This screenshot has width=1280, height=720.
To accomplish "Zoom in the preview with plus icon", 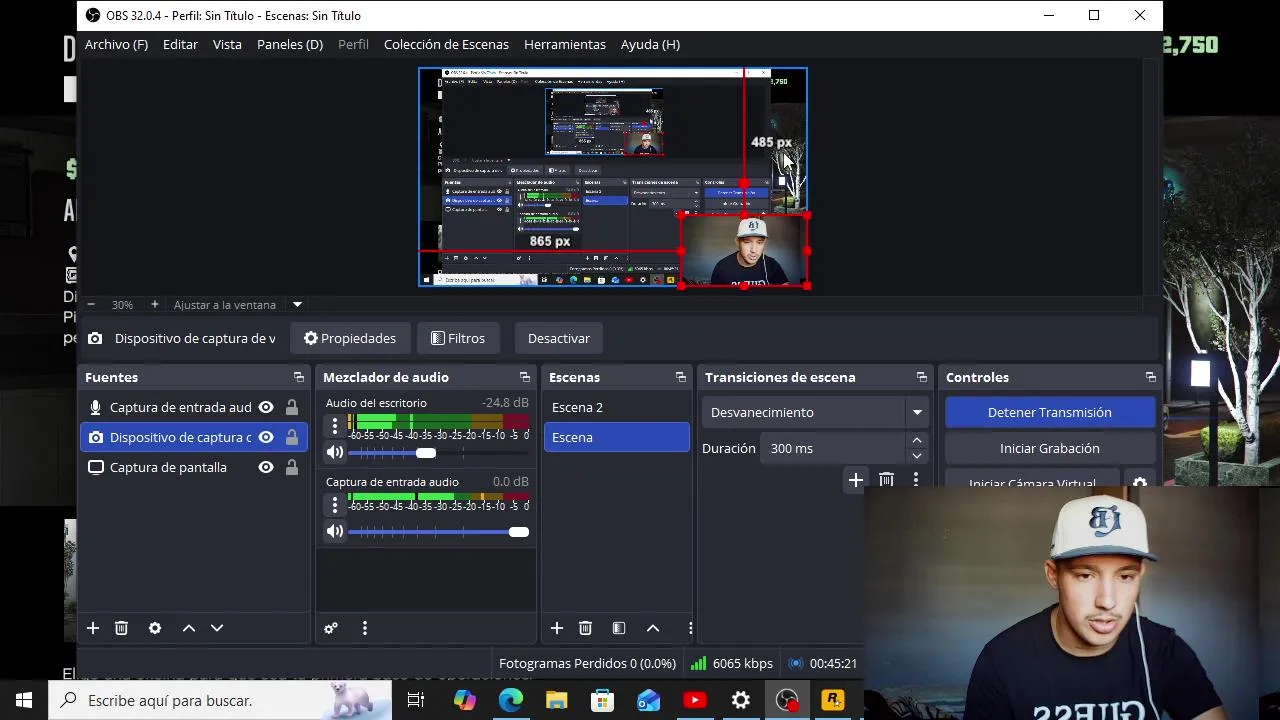I will pos(154,304).
